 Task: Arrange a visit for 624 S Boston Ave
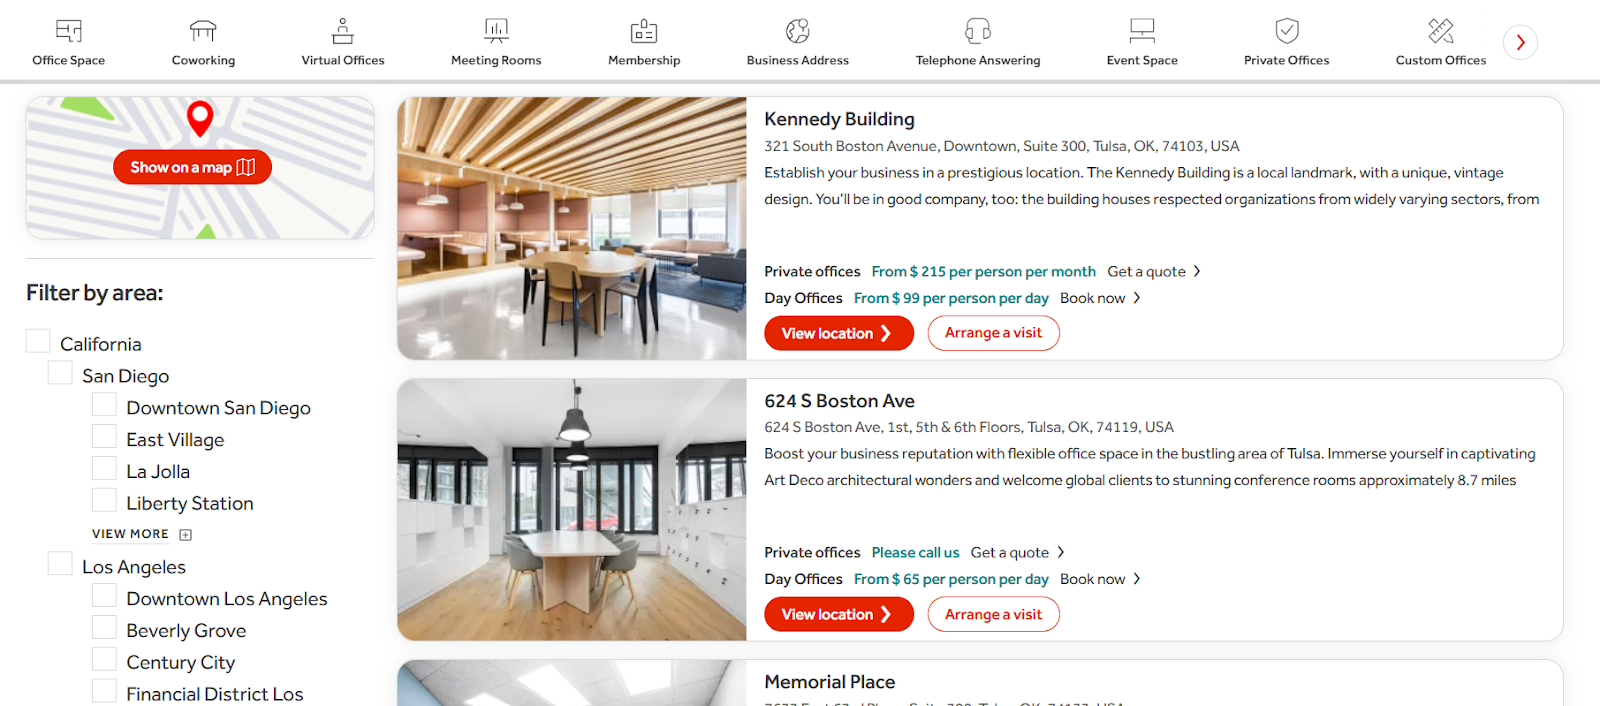coord(994,614)
